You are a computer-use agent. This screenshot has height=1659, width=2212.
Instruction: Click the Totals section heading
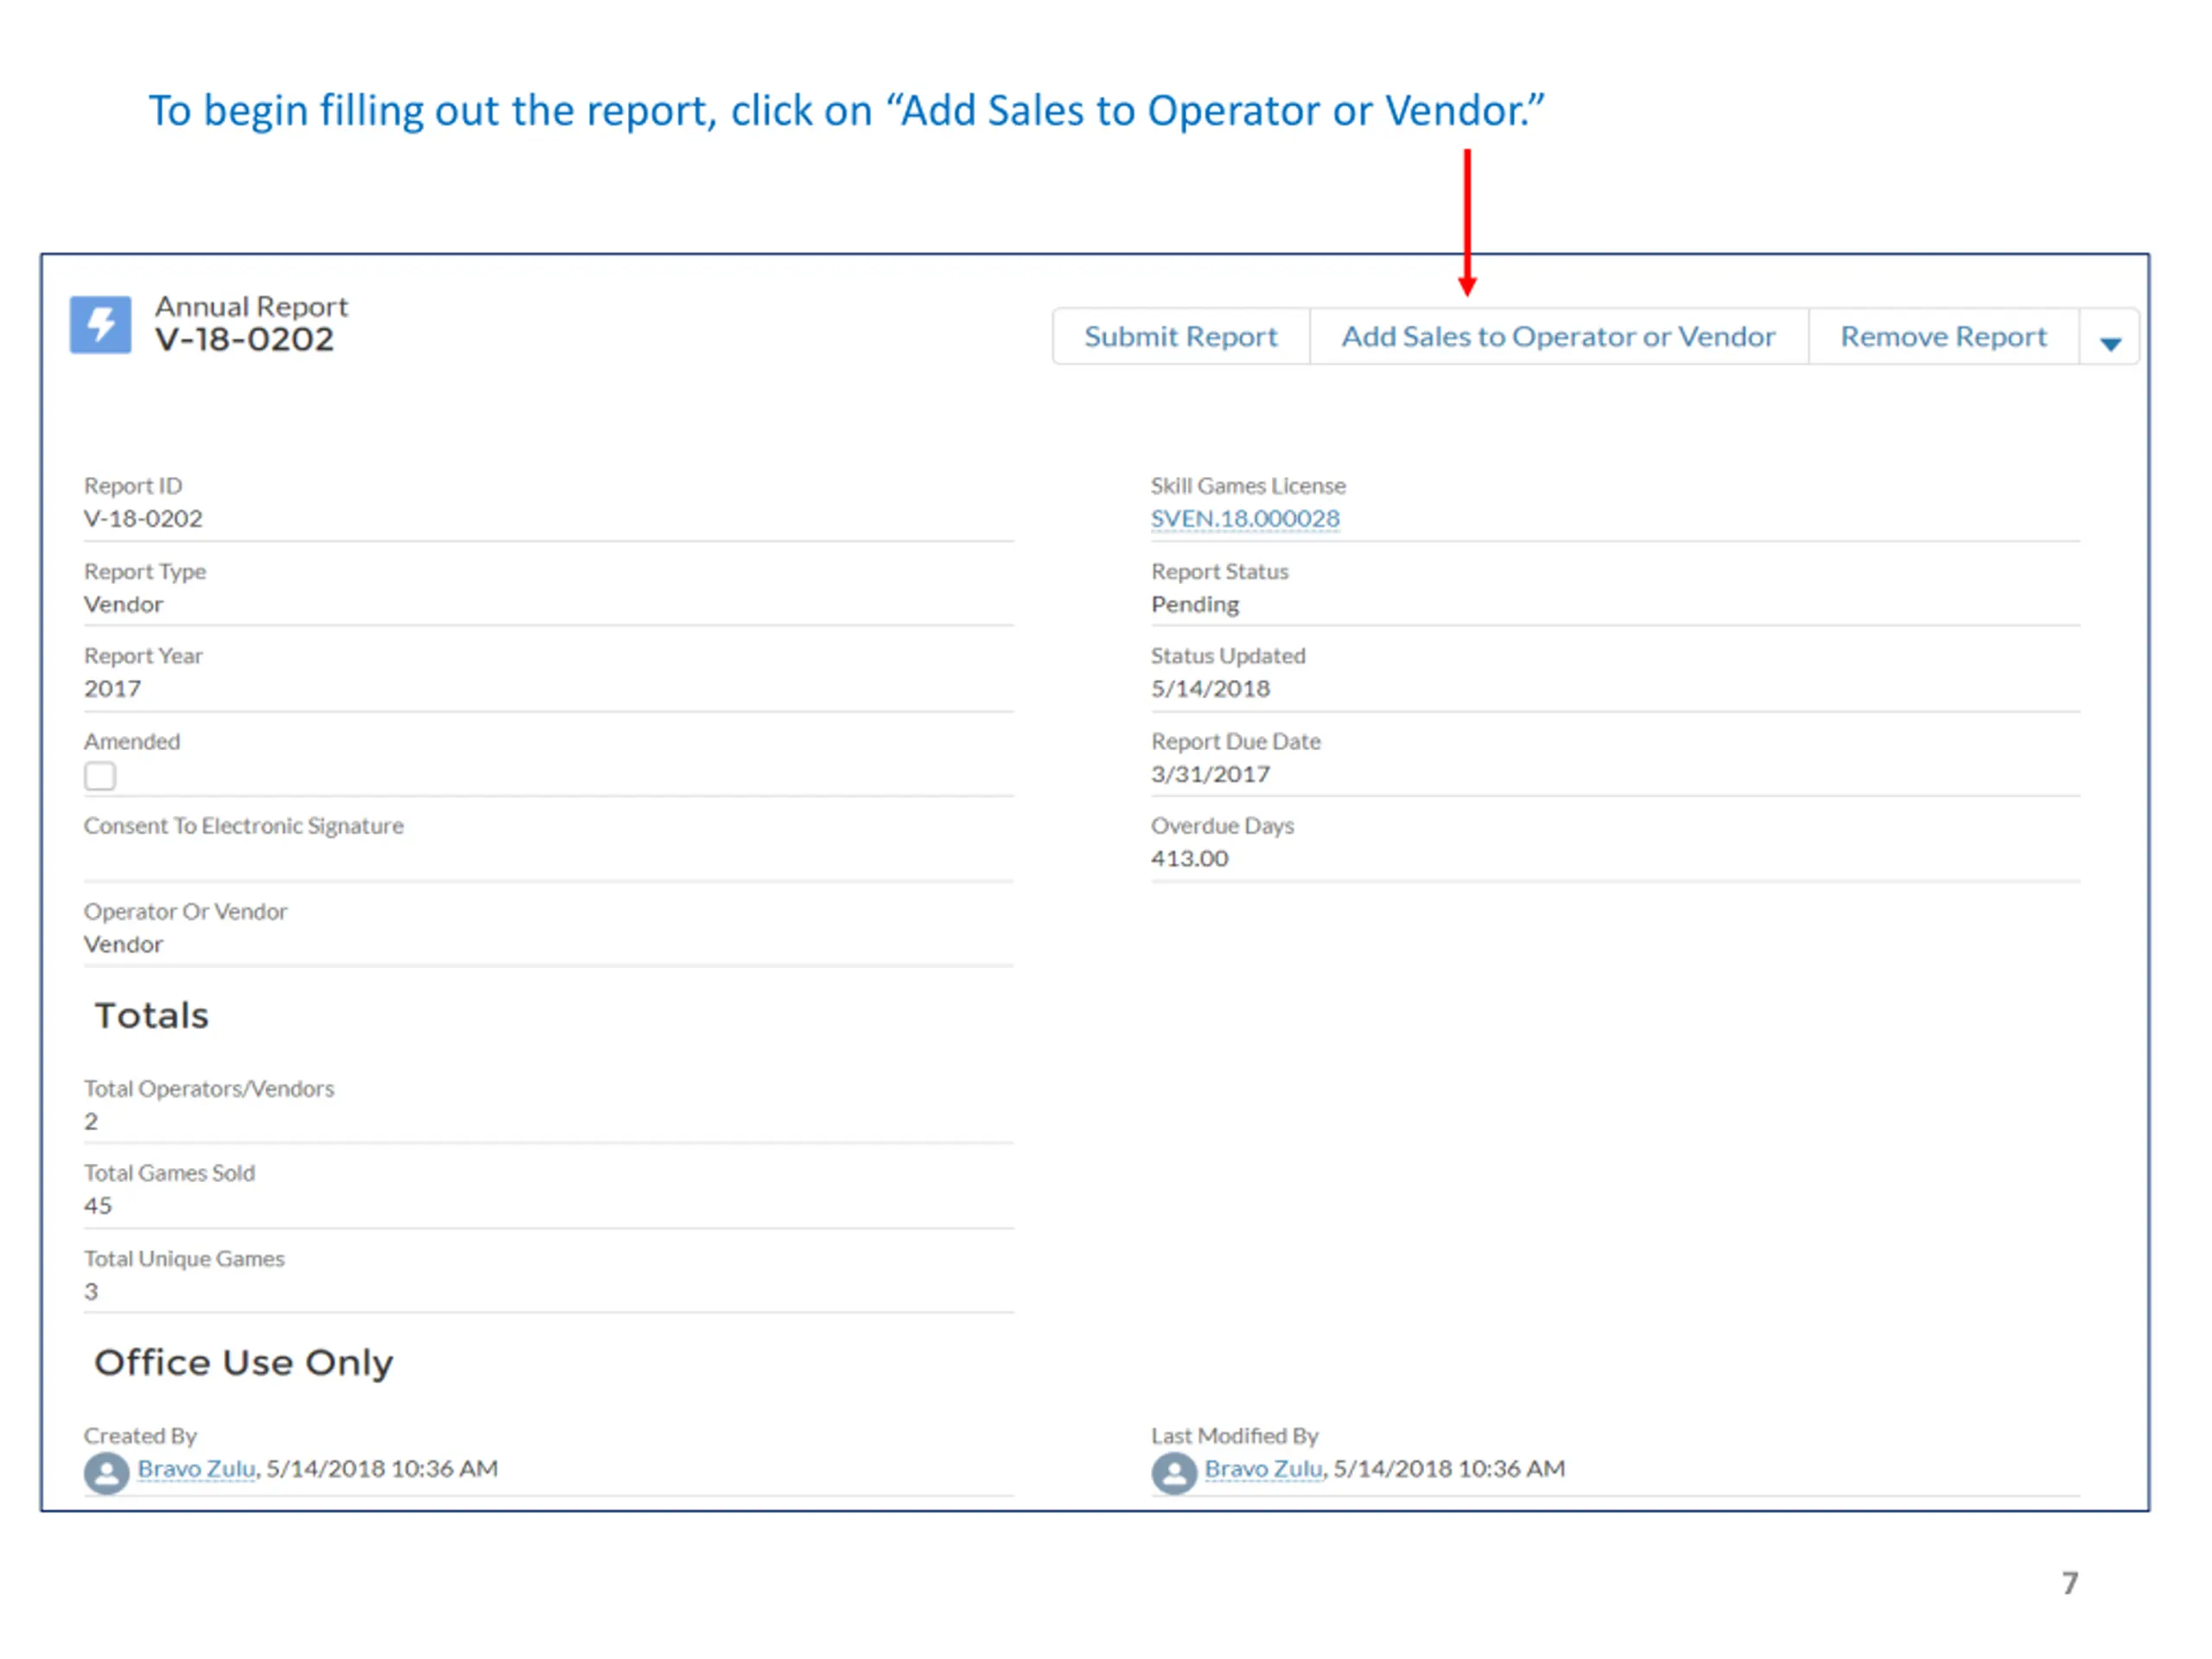tap(151, 1015)
